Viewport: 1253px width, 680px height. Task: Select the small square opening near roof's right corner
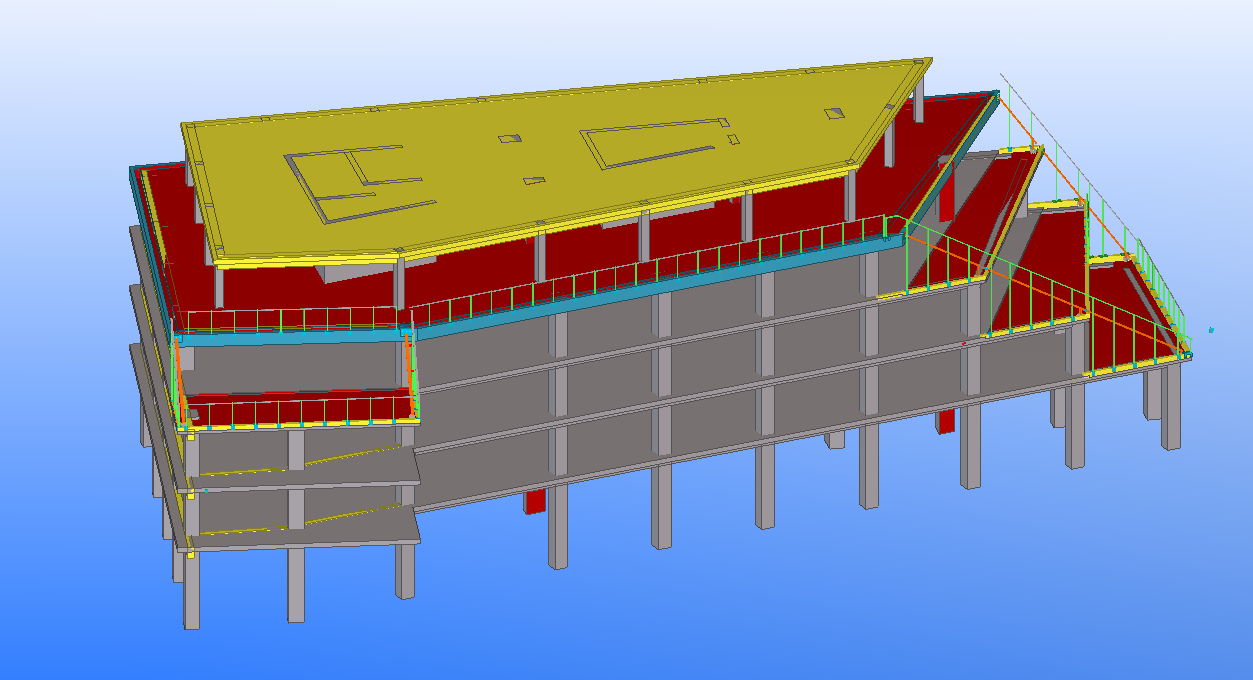833,113
